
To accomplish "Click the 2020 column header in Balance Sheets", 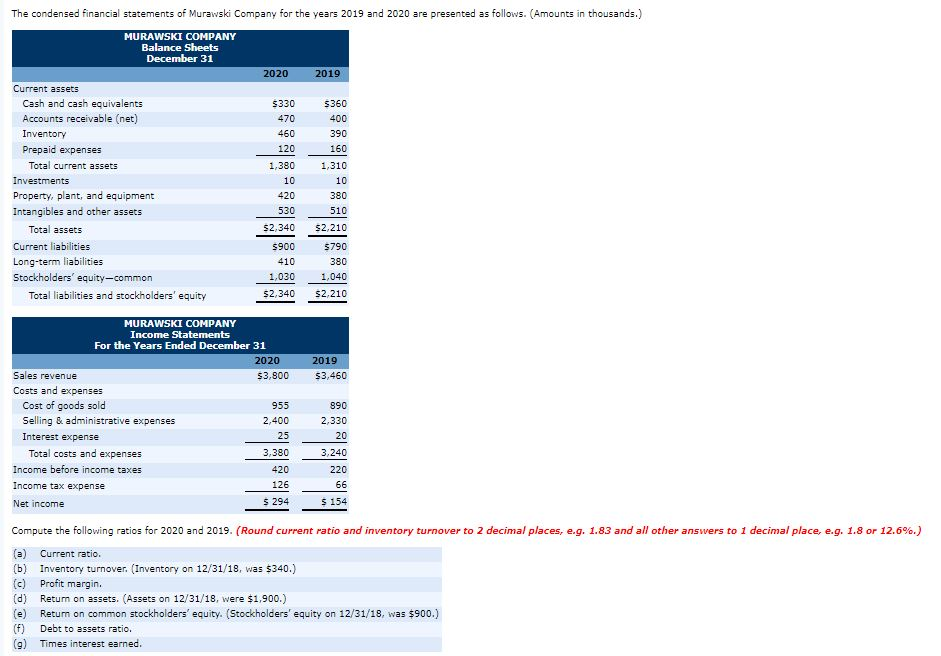I will click(274, 73).
